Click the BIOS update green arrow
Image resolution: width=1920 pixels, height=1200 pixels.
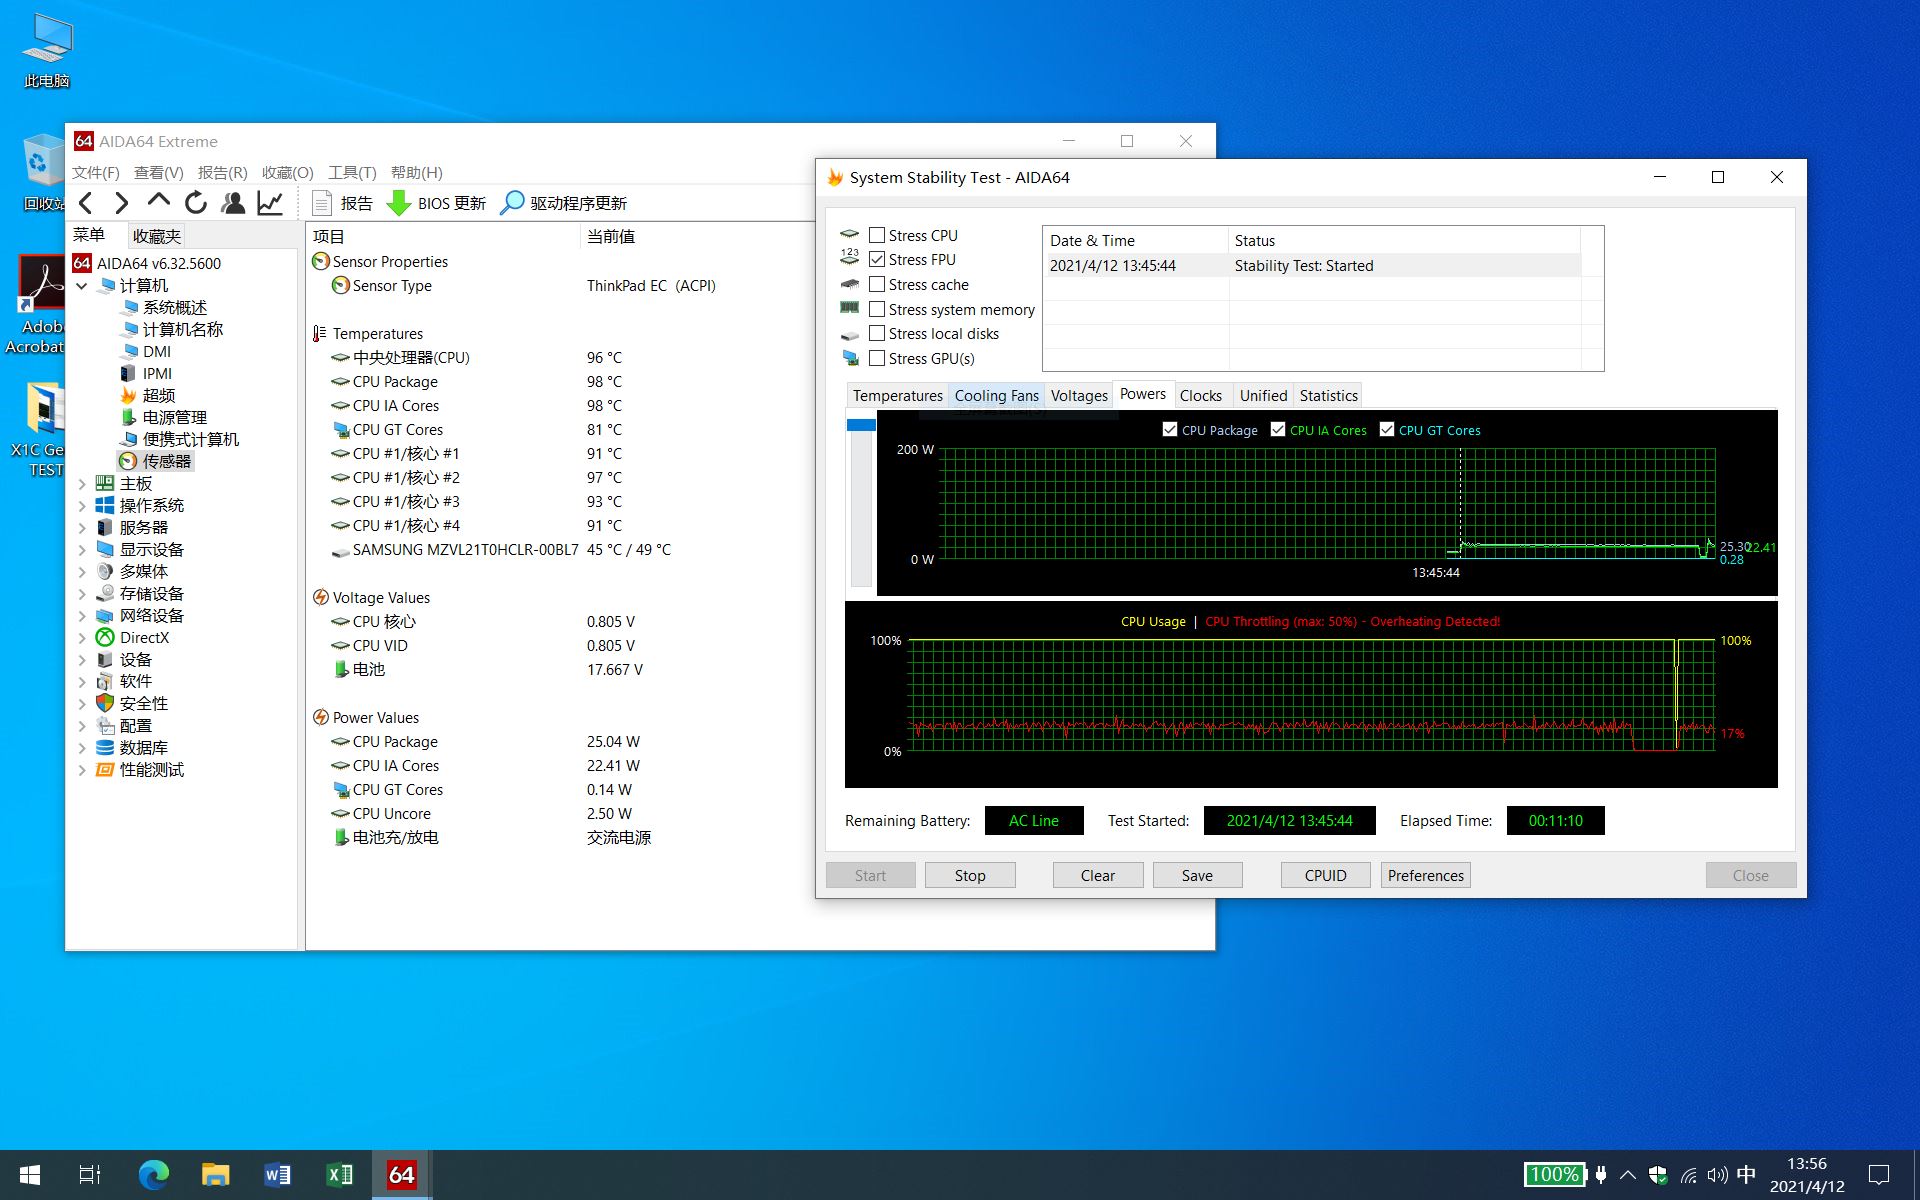click(x=399, y=203)
